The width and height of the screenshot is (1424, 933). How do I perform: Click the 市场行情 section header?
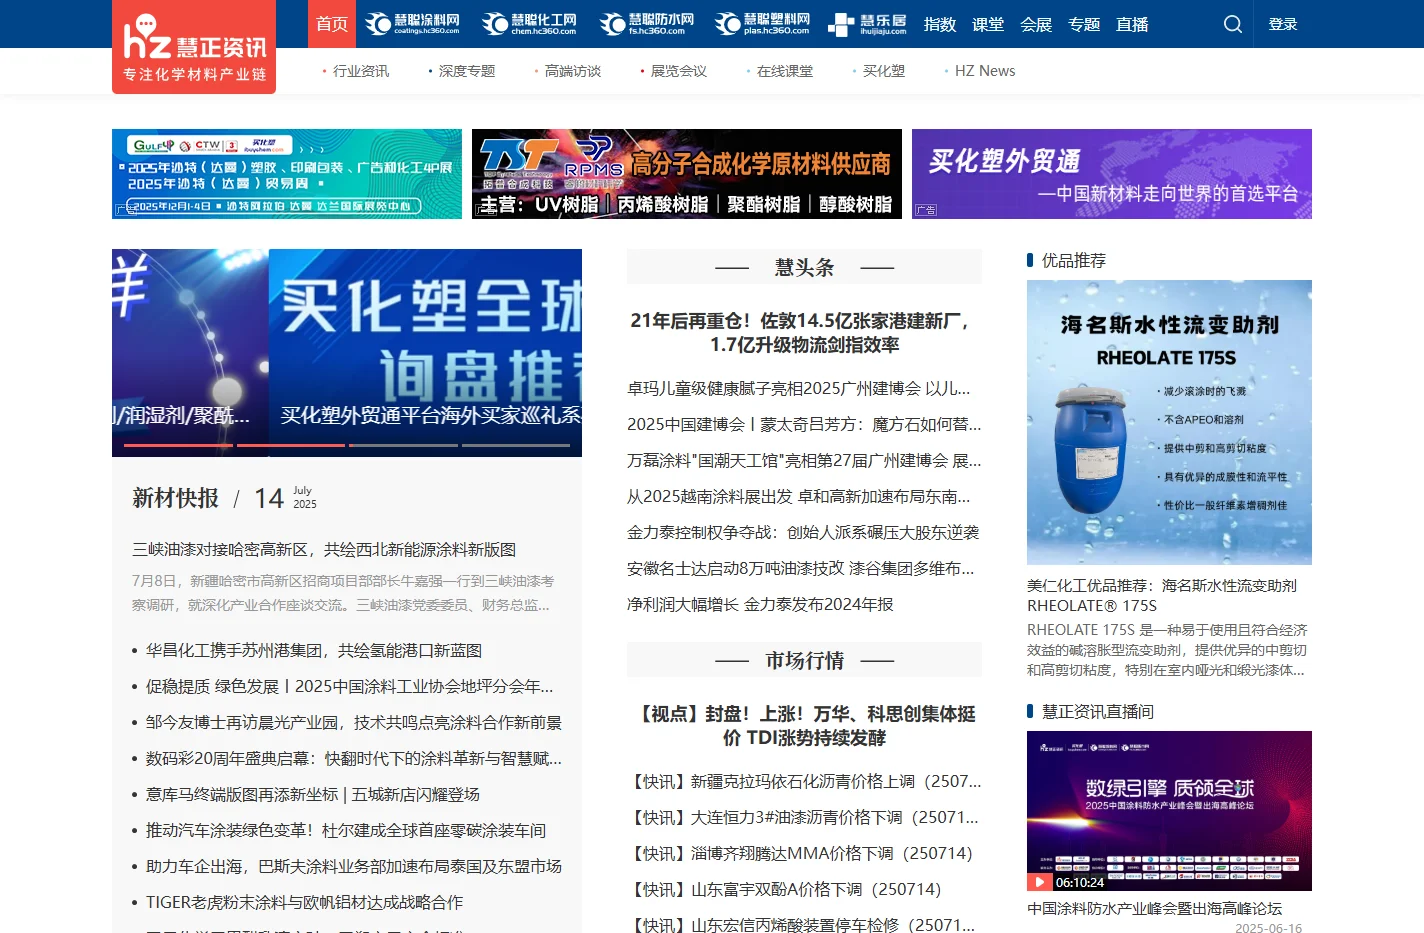804,660
